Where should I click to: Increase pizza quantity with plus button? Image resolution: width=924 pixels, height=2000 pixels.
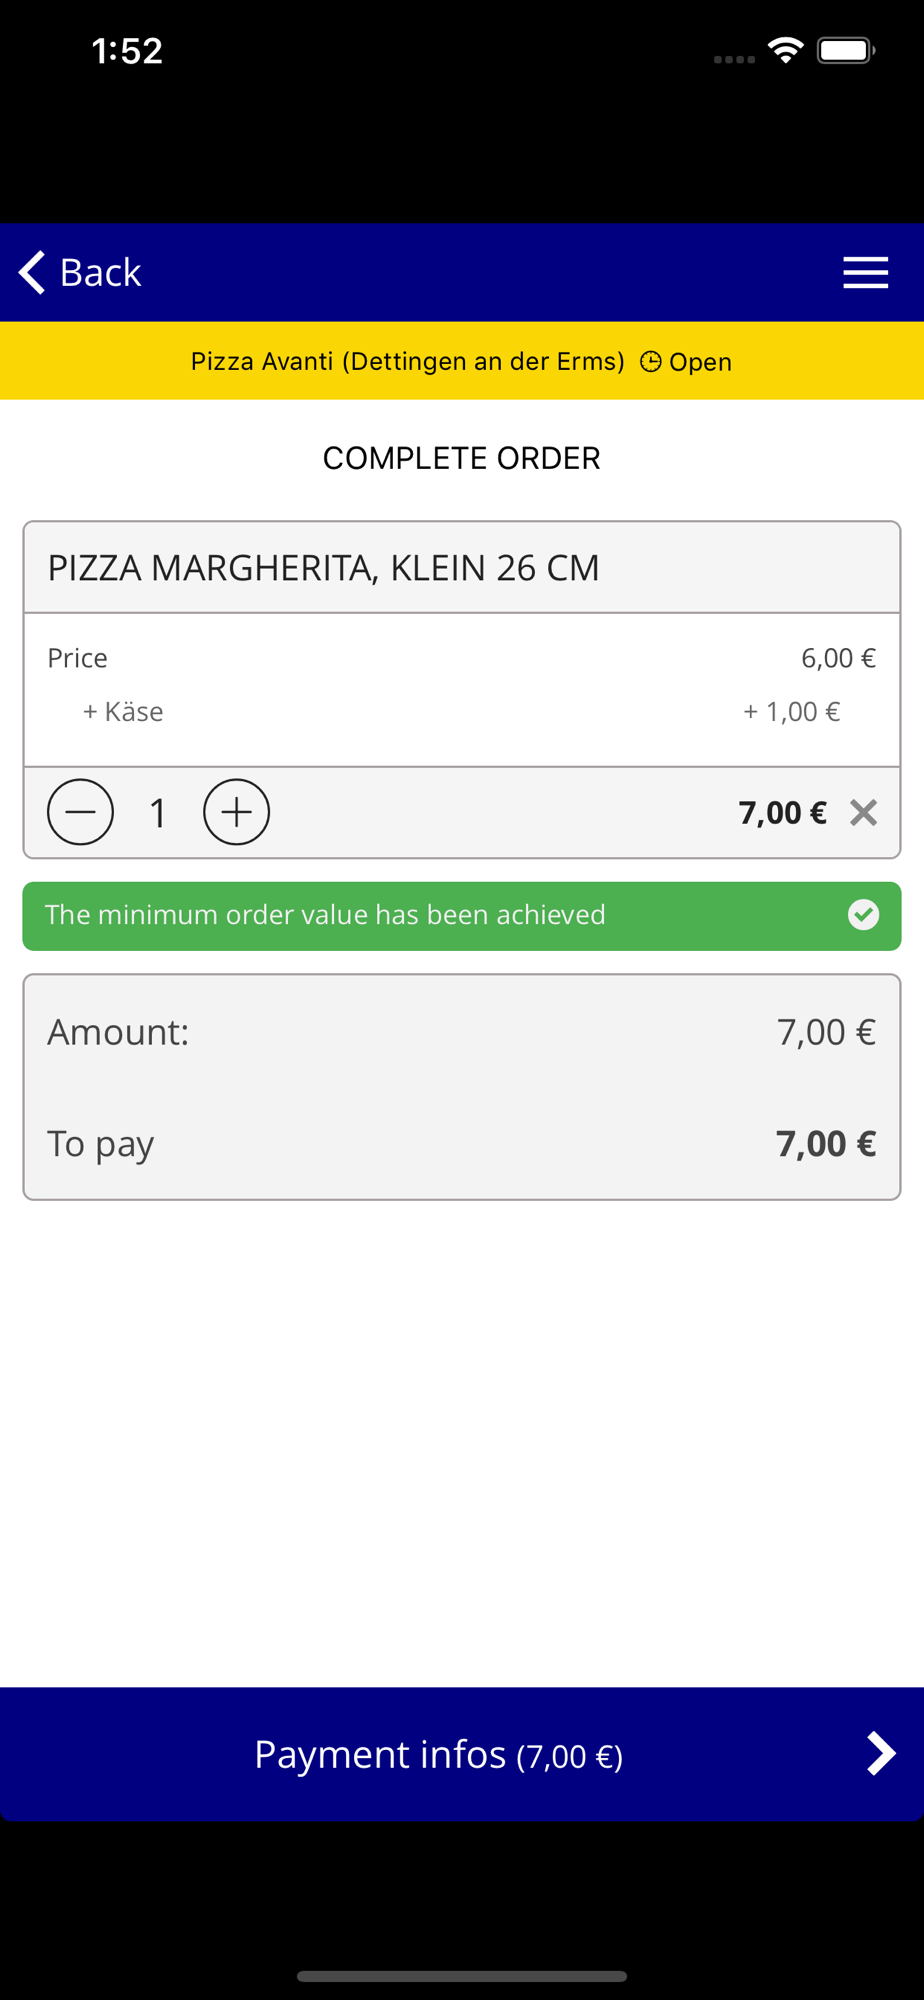[x=236, y=812]
